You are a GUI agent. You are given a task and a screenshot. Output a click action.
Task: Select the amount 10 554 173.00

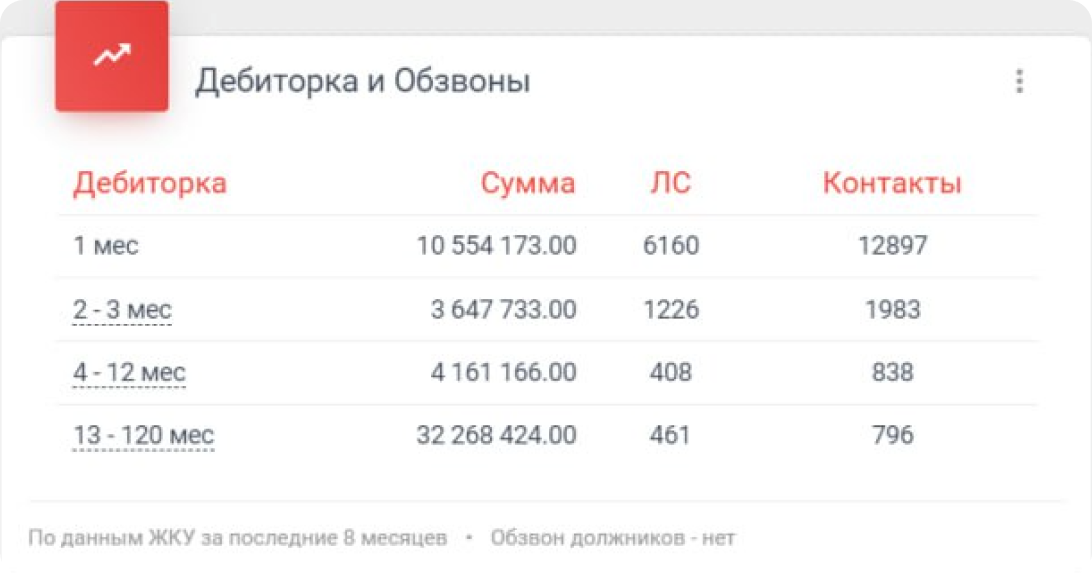click(x=497, y=246)
